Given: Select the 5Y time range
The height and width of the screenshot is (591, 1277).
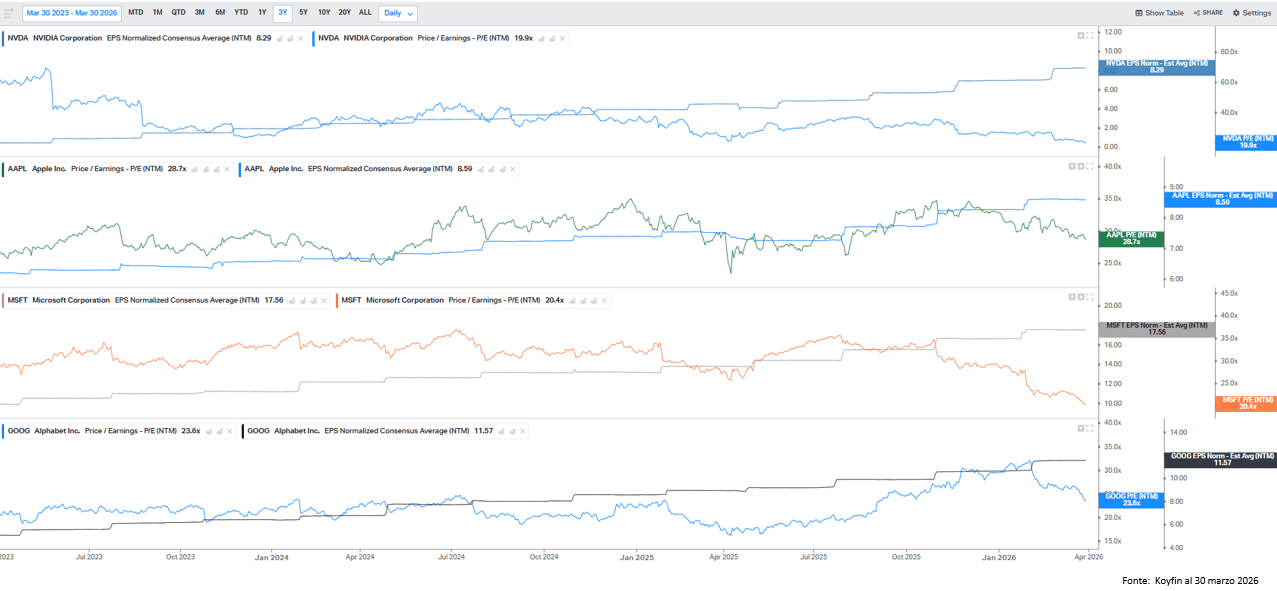Looking at the screenshot, I should (303, 13).
